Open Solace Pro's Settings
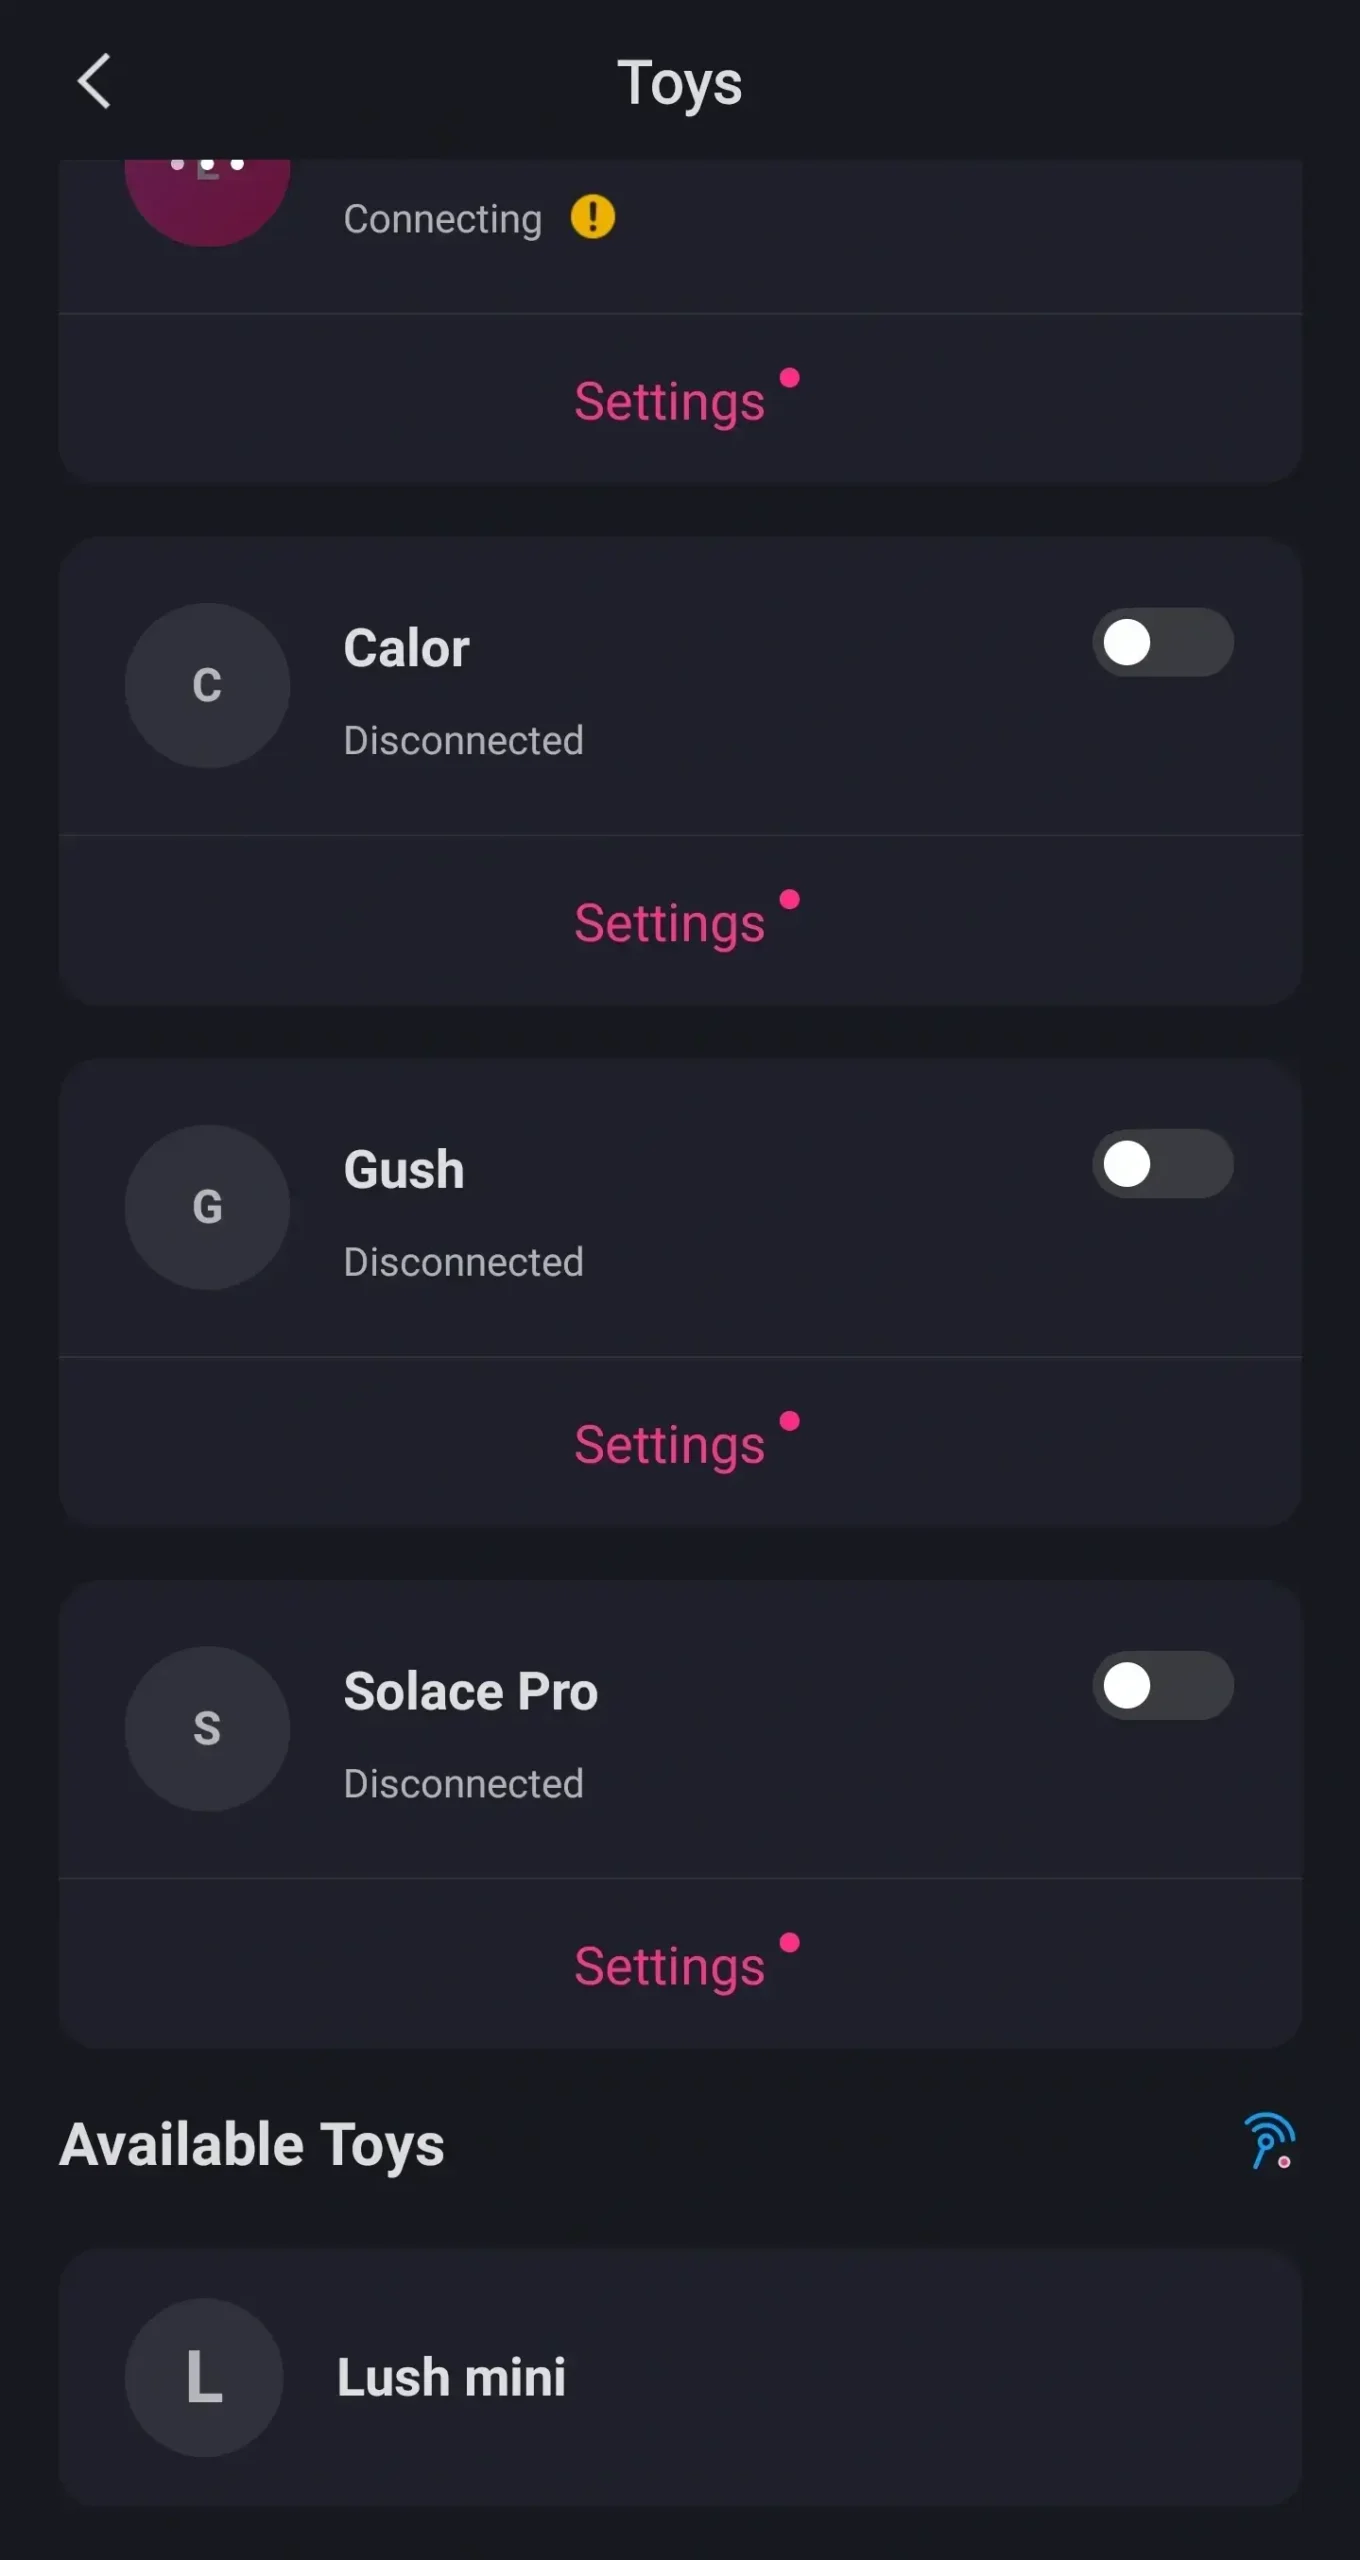 click(x=670, y=1966)
